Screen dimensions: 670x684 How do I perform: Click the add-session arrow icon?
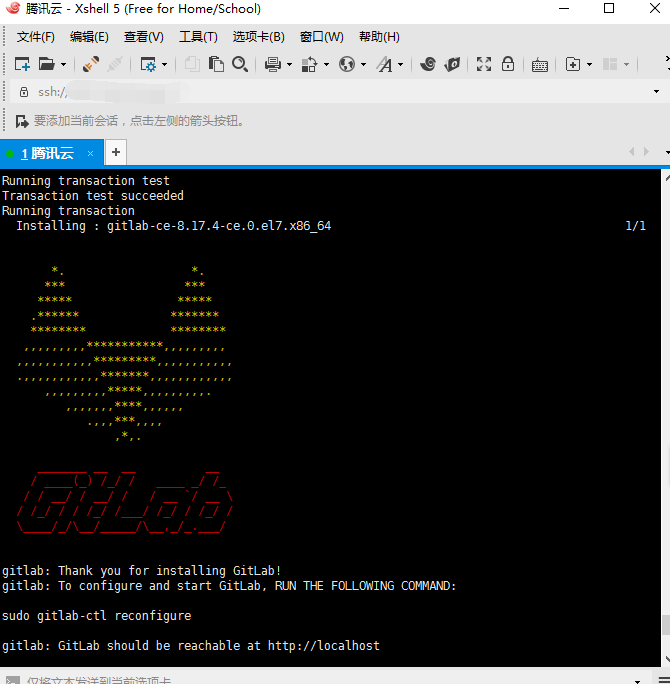pyautogui.click(x=22, y=121)
